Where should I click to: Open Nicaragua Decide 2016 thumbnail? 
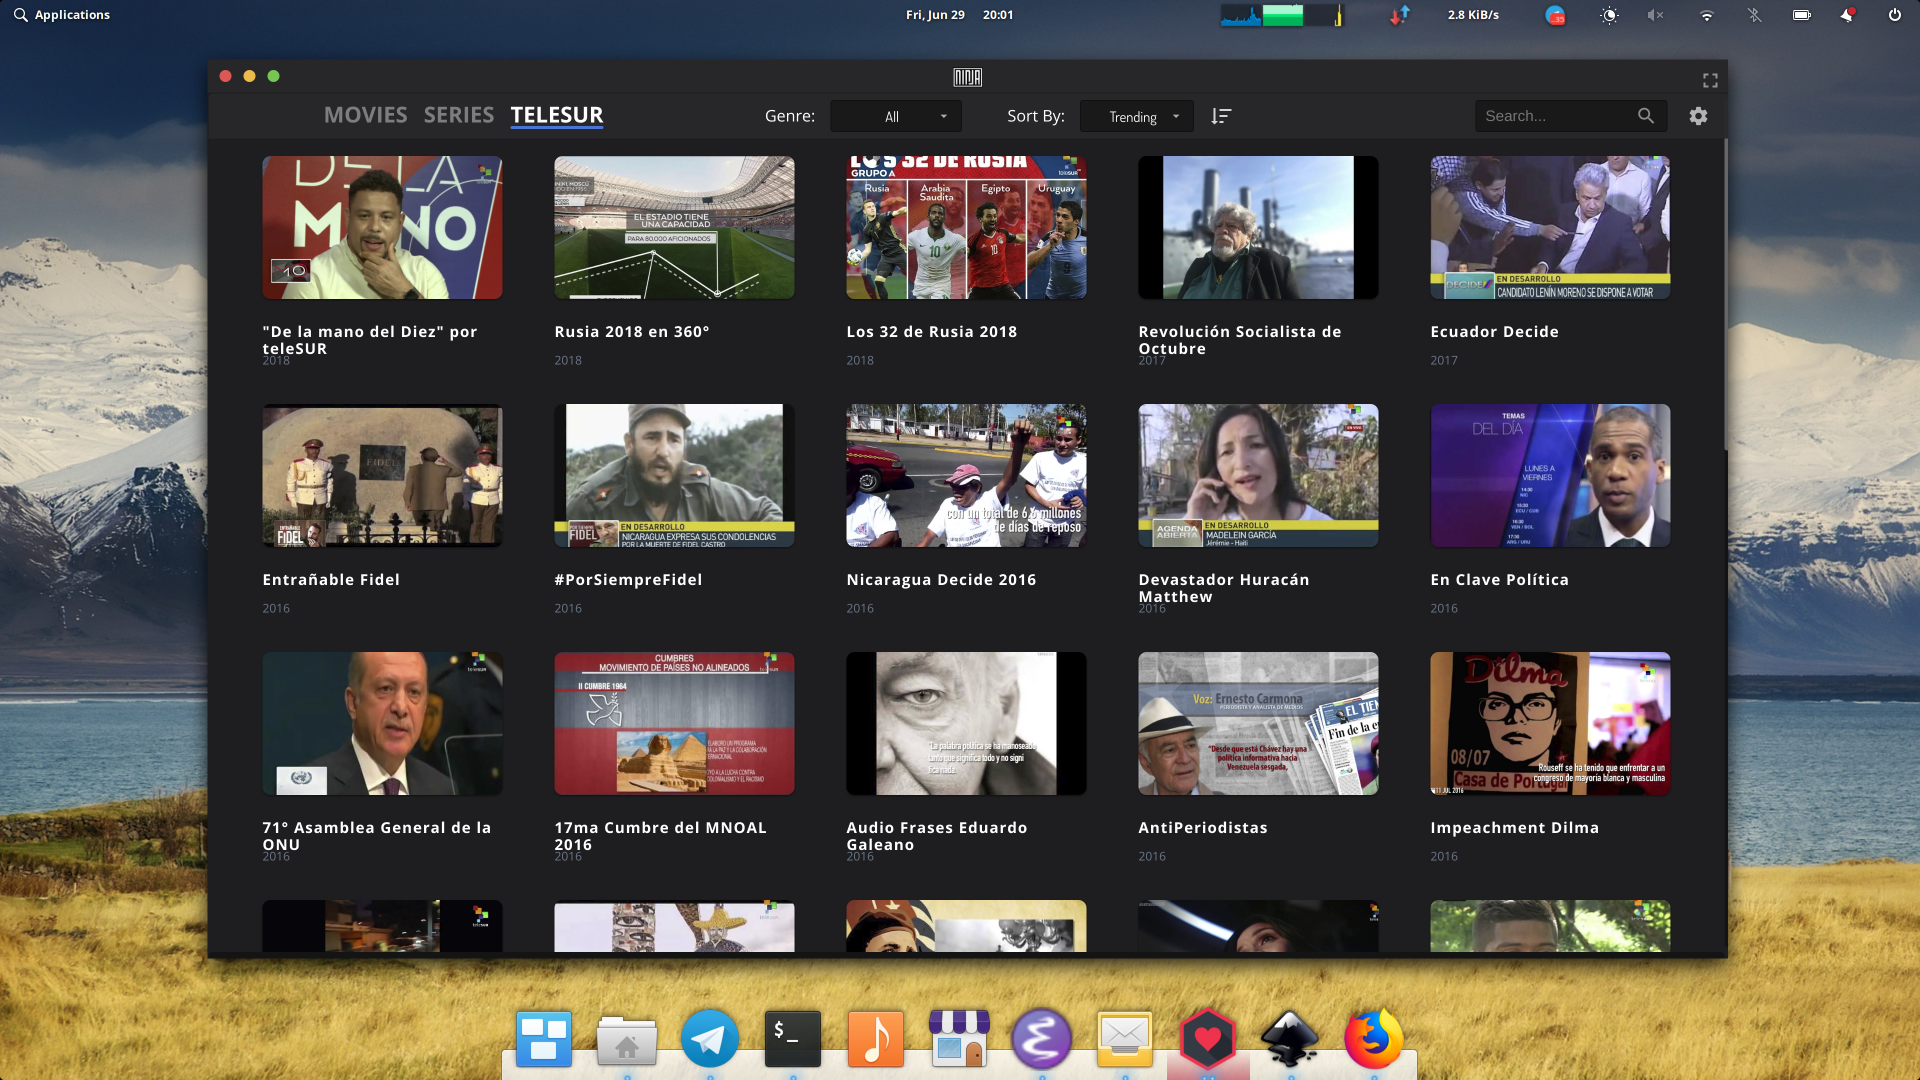966,475
